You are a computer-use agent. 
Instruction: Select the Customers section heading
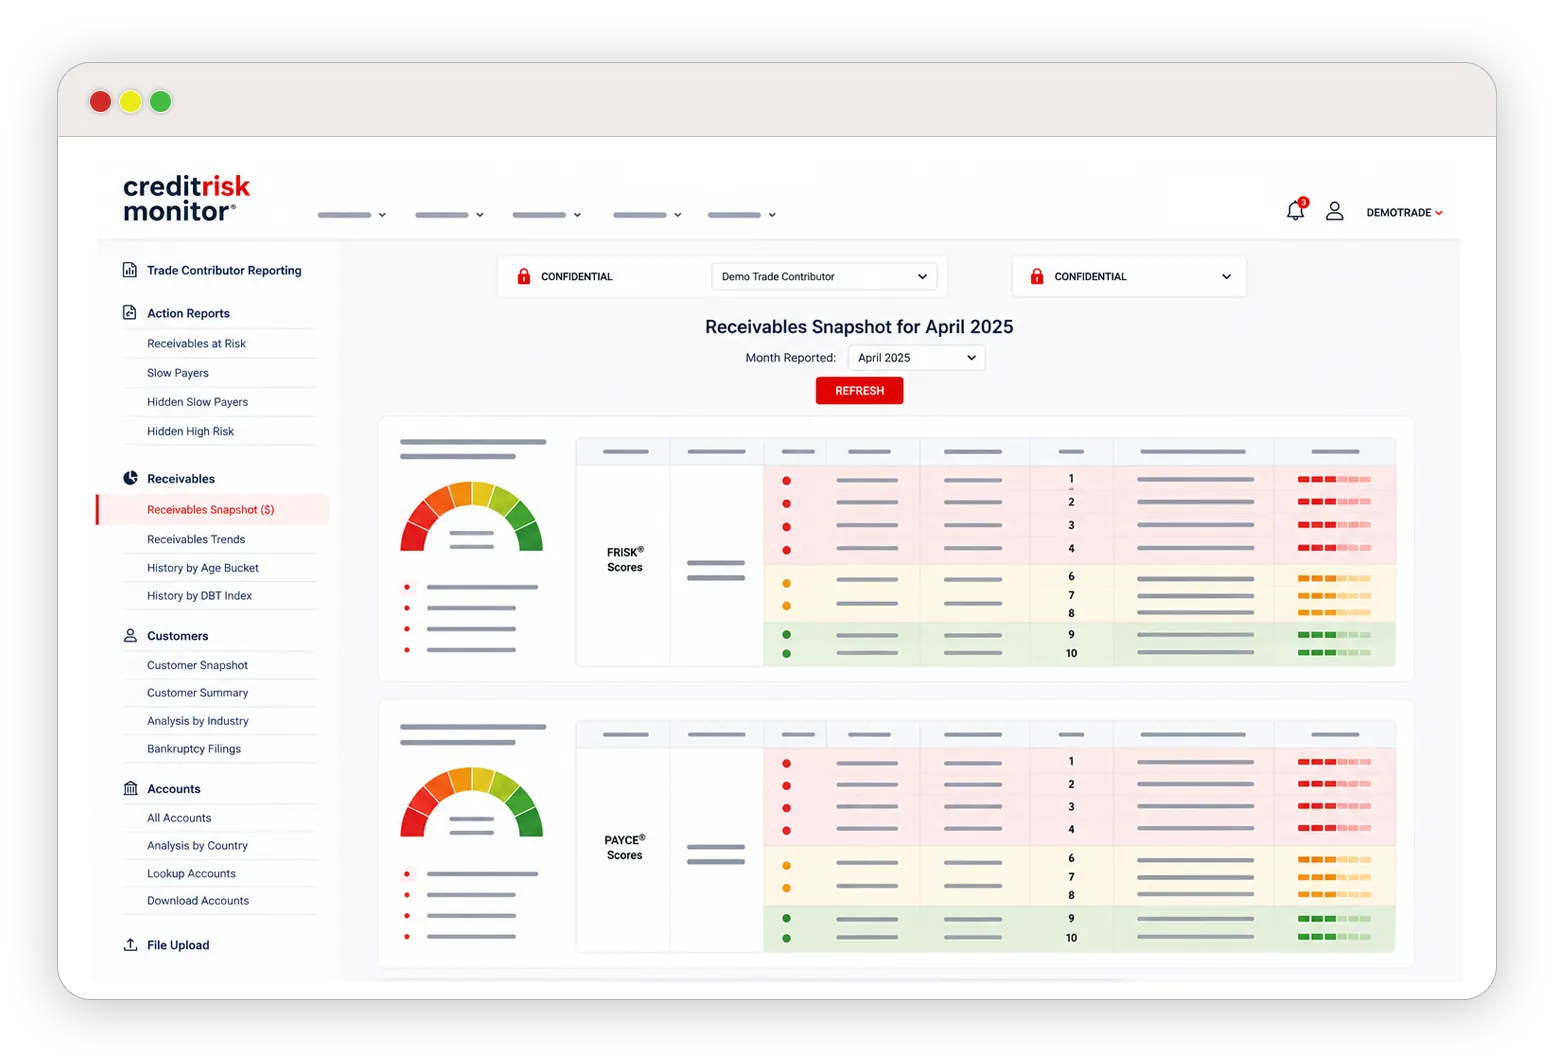click(x=178, y=636)
